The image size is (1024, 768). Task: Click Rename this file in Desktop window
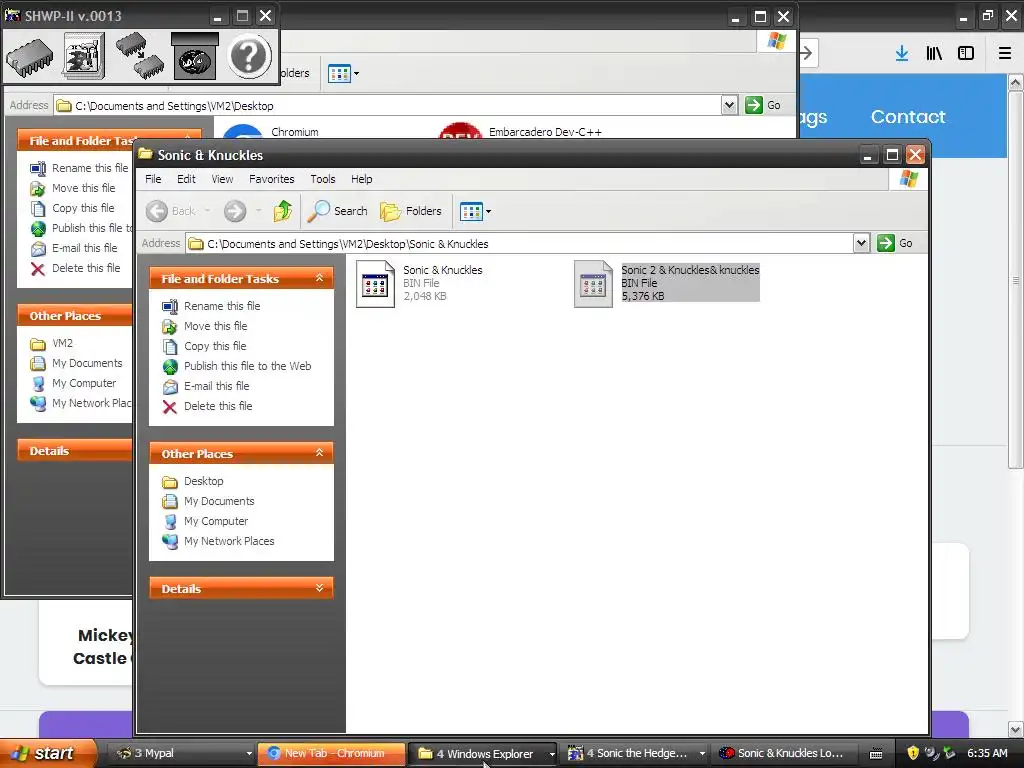coord(79,168)
